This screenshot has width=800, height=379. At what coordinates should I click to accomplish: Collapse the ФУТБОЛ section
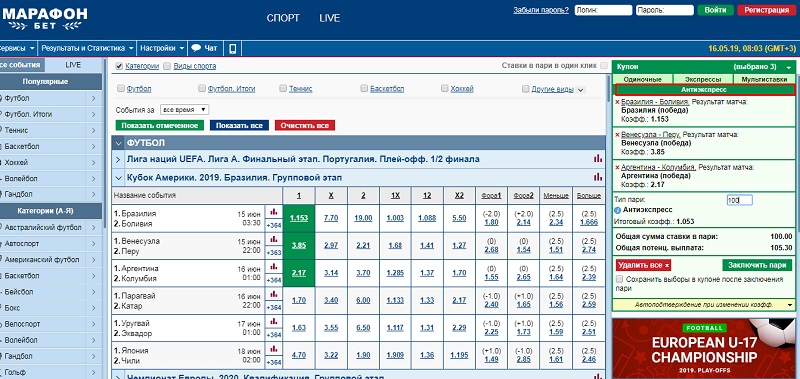click(118, 143)
